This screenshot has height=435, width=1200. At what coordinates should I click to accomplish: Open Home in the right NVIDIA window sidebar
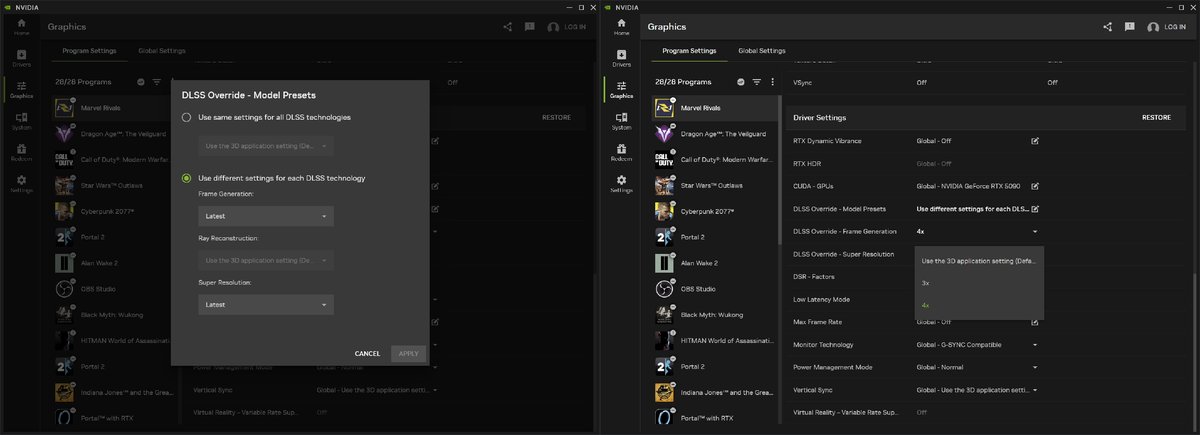621,26
